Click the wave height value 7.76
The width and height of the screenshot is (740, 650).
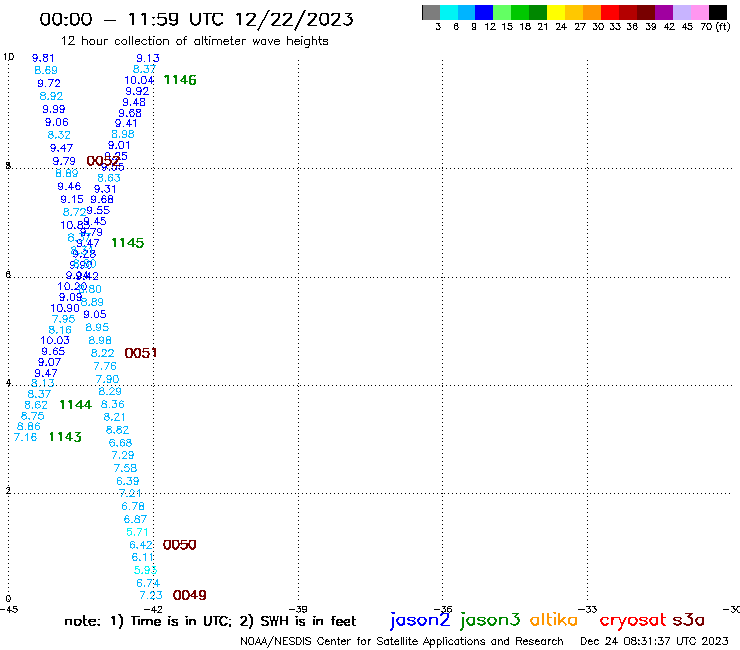point(105,366)
